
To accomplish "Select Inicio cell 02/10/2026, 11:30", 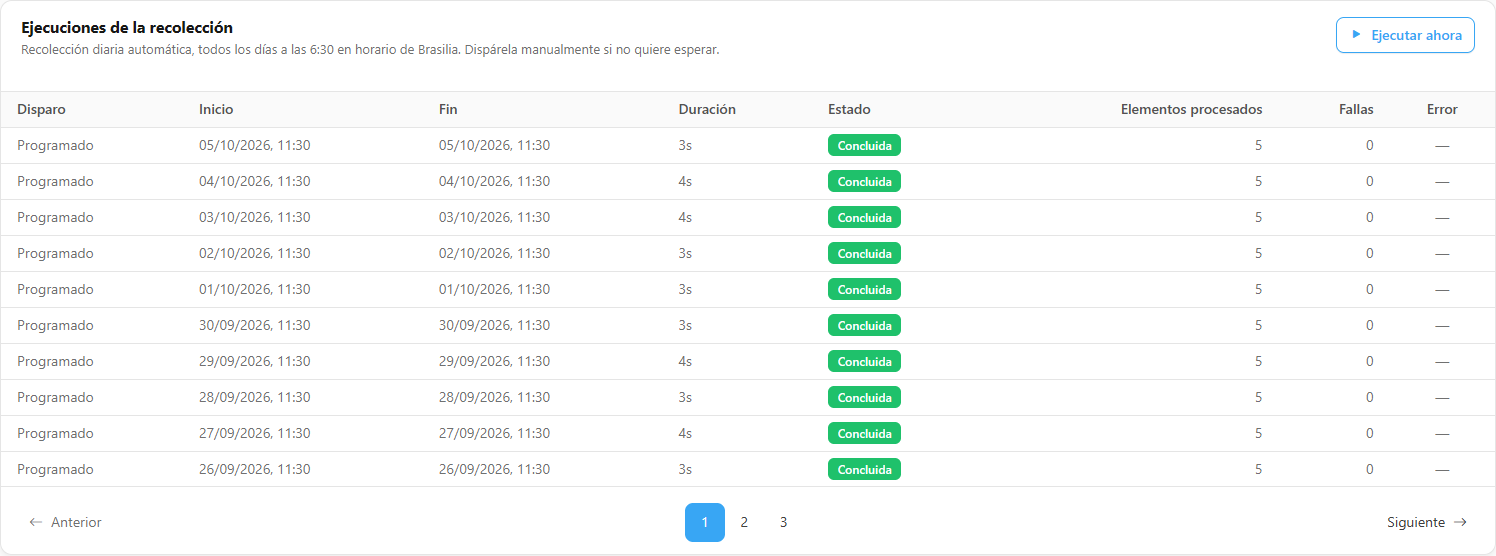I will (x=254, y=253).
